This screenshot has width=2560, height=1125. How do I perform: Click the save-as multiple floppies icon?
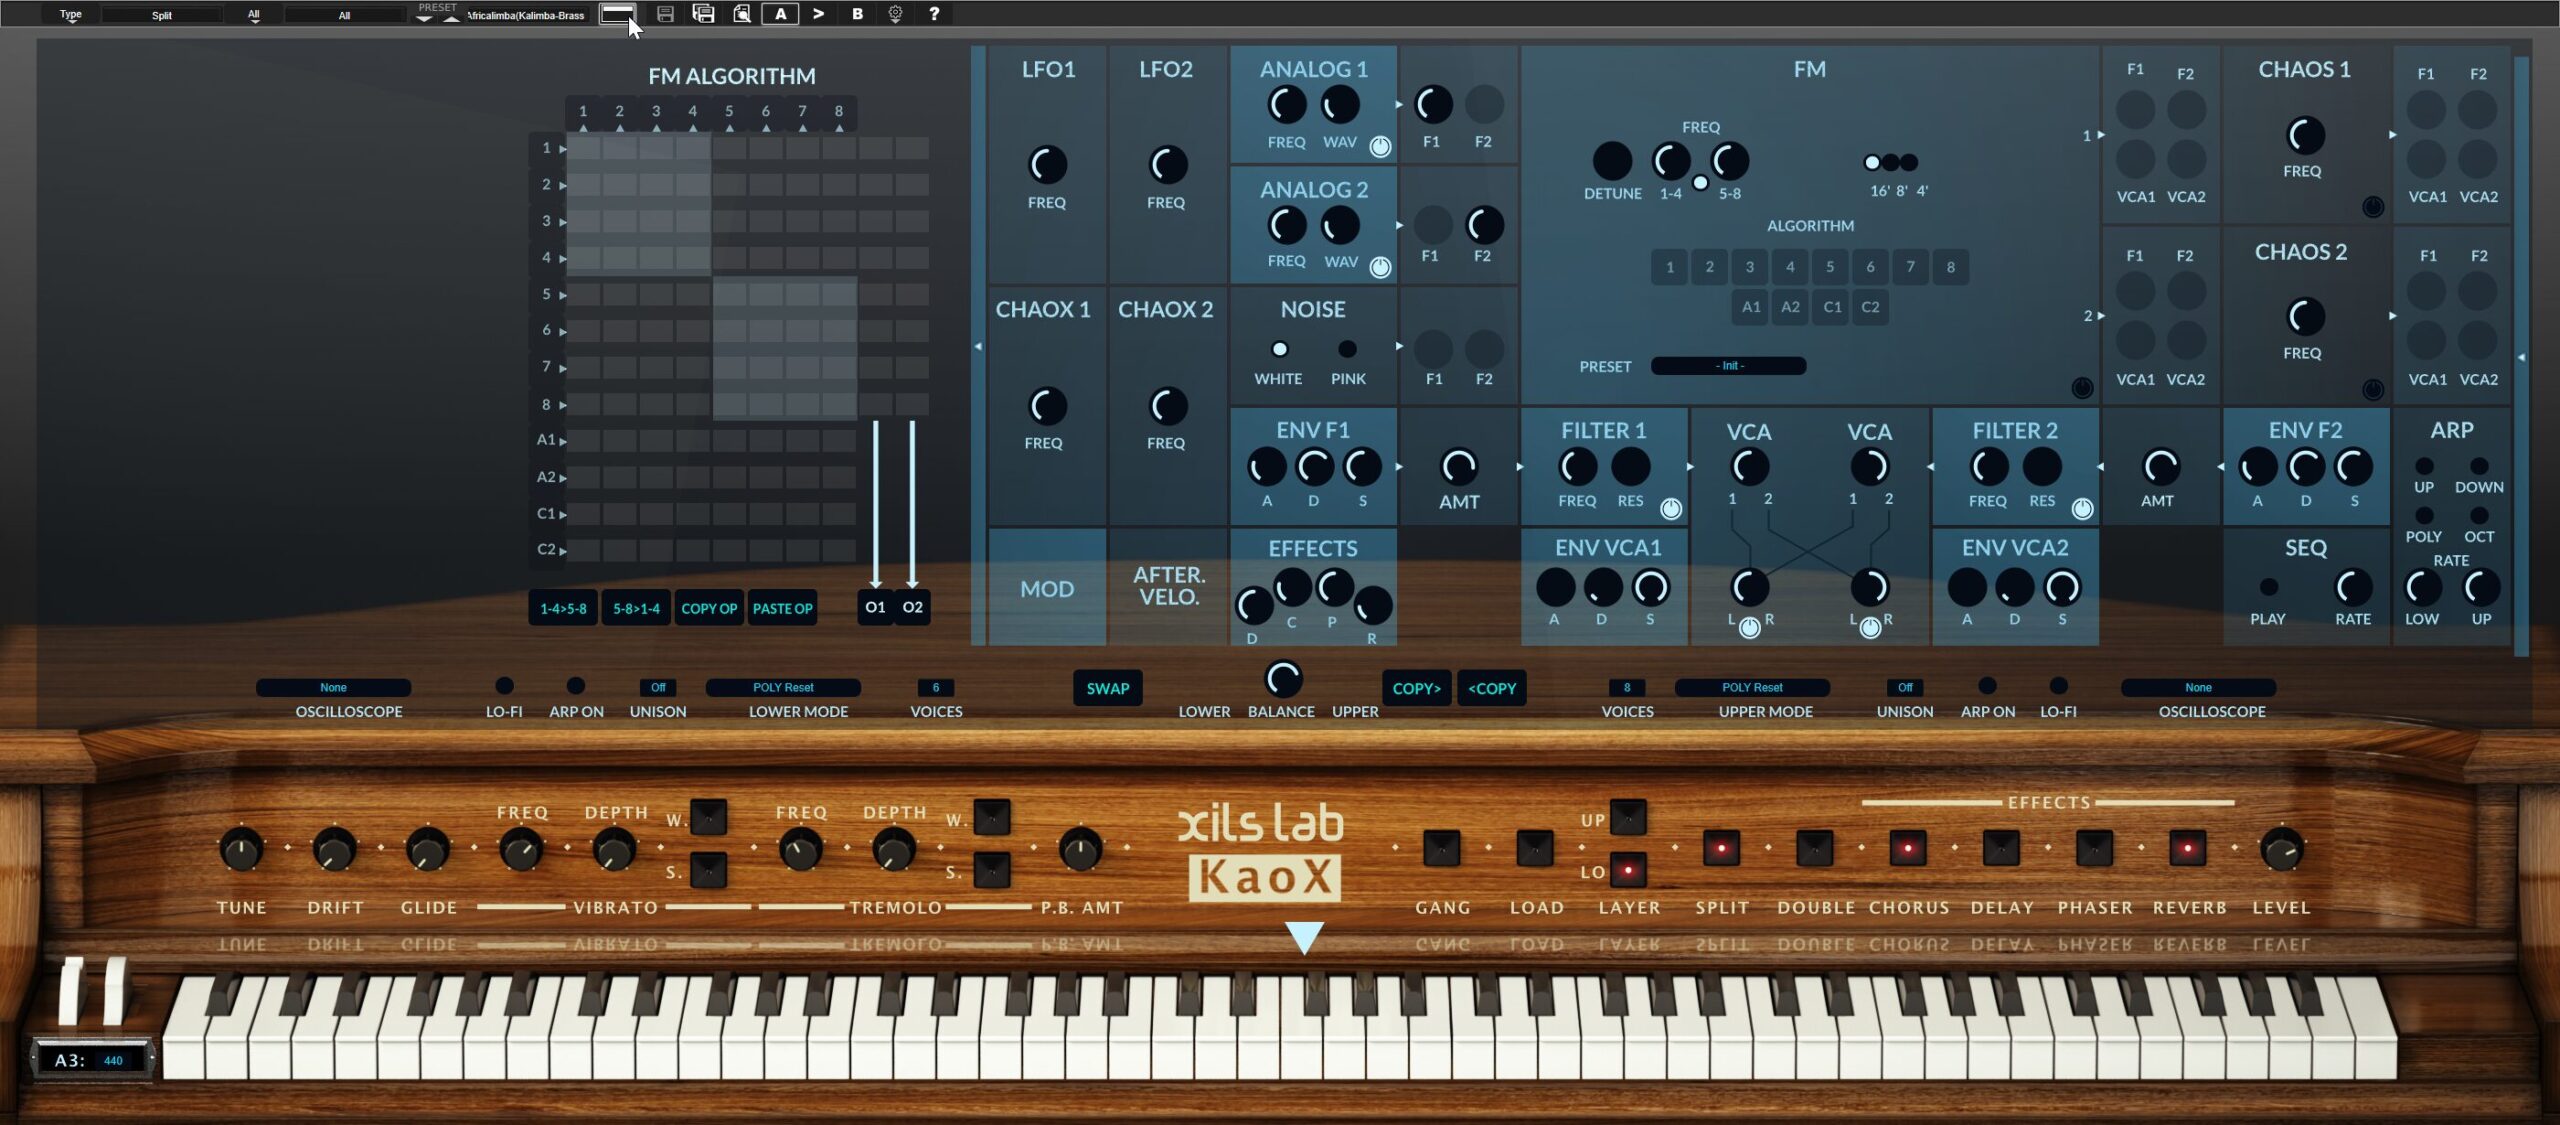[703, 14]
